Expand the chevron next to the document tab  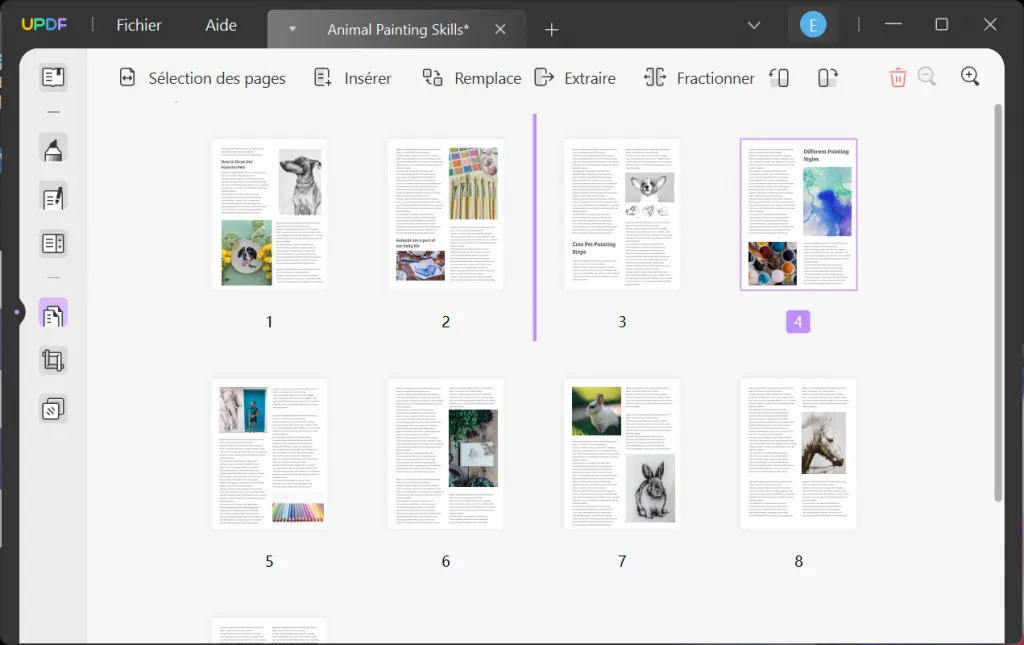(290, 29)
